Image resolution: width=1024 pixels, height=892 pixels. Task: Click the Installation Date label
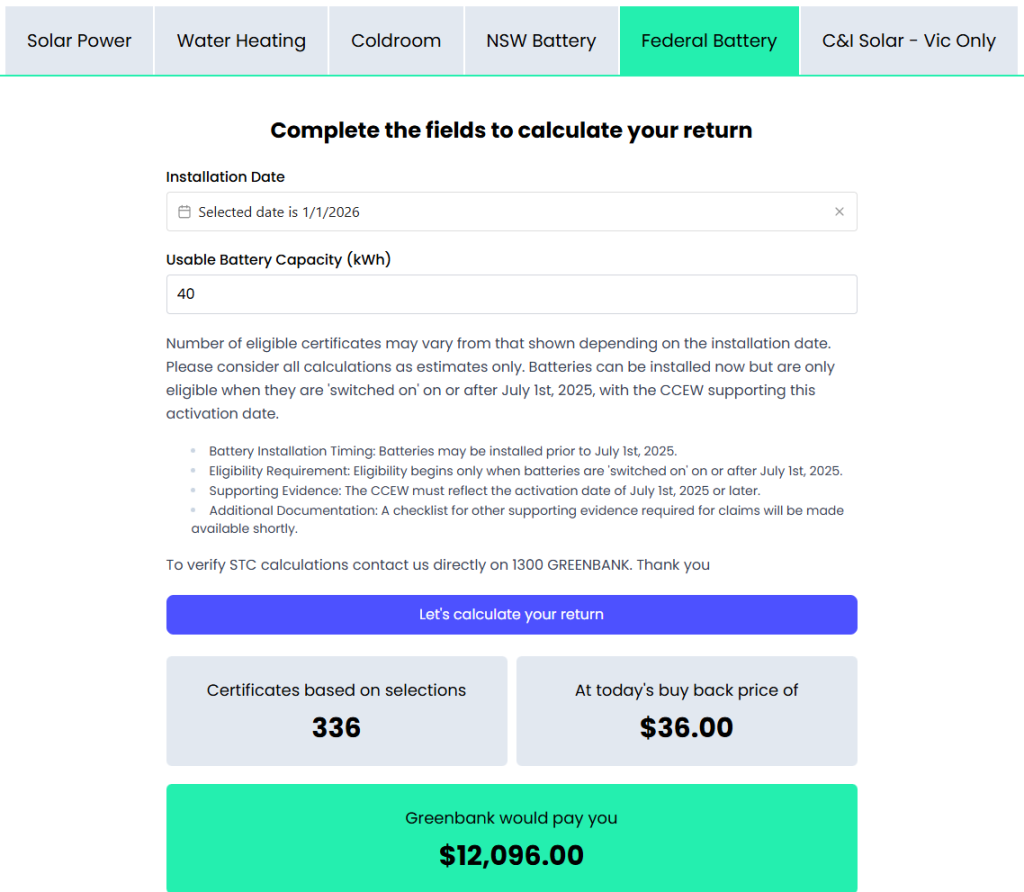click(x=225, y=177)
